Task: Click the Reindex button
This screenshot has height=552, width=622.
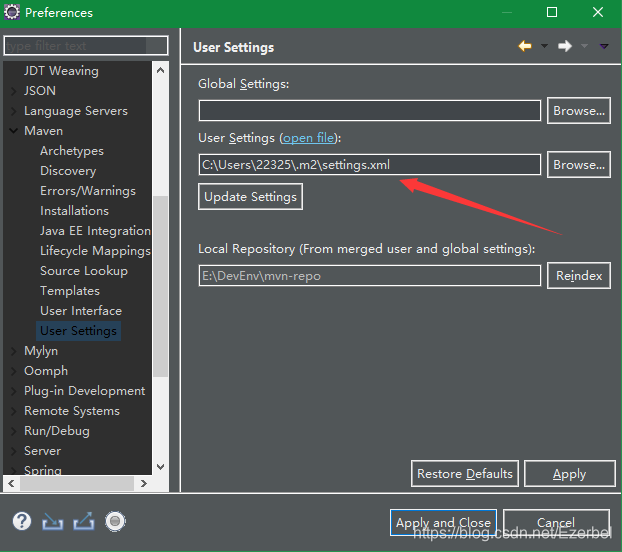Action: coord(579,276)
